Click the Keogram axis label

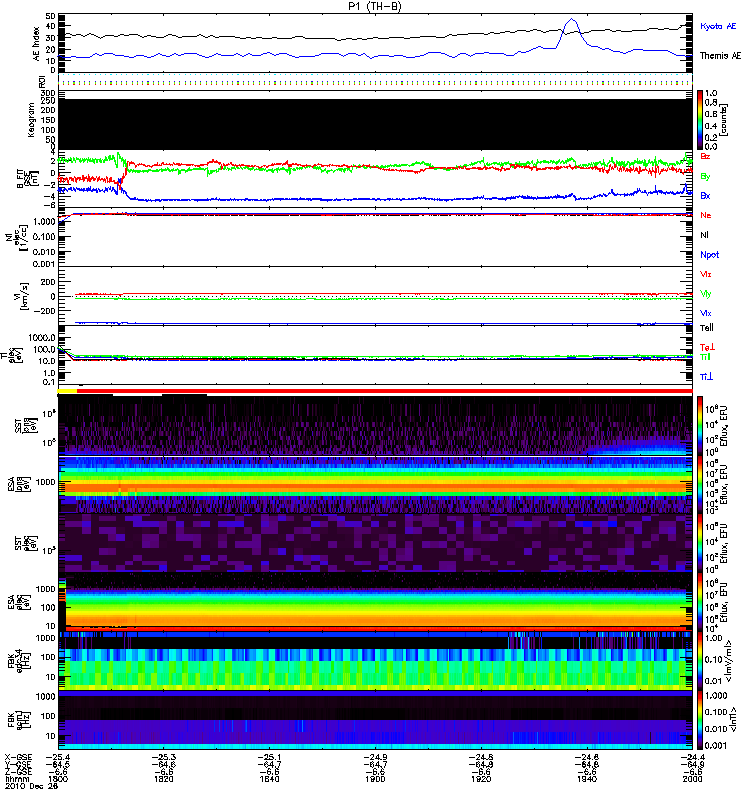(x=31, y=120)
